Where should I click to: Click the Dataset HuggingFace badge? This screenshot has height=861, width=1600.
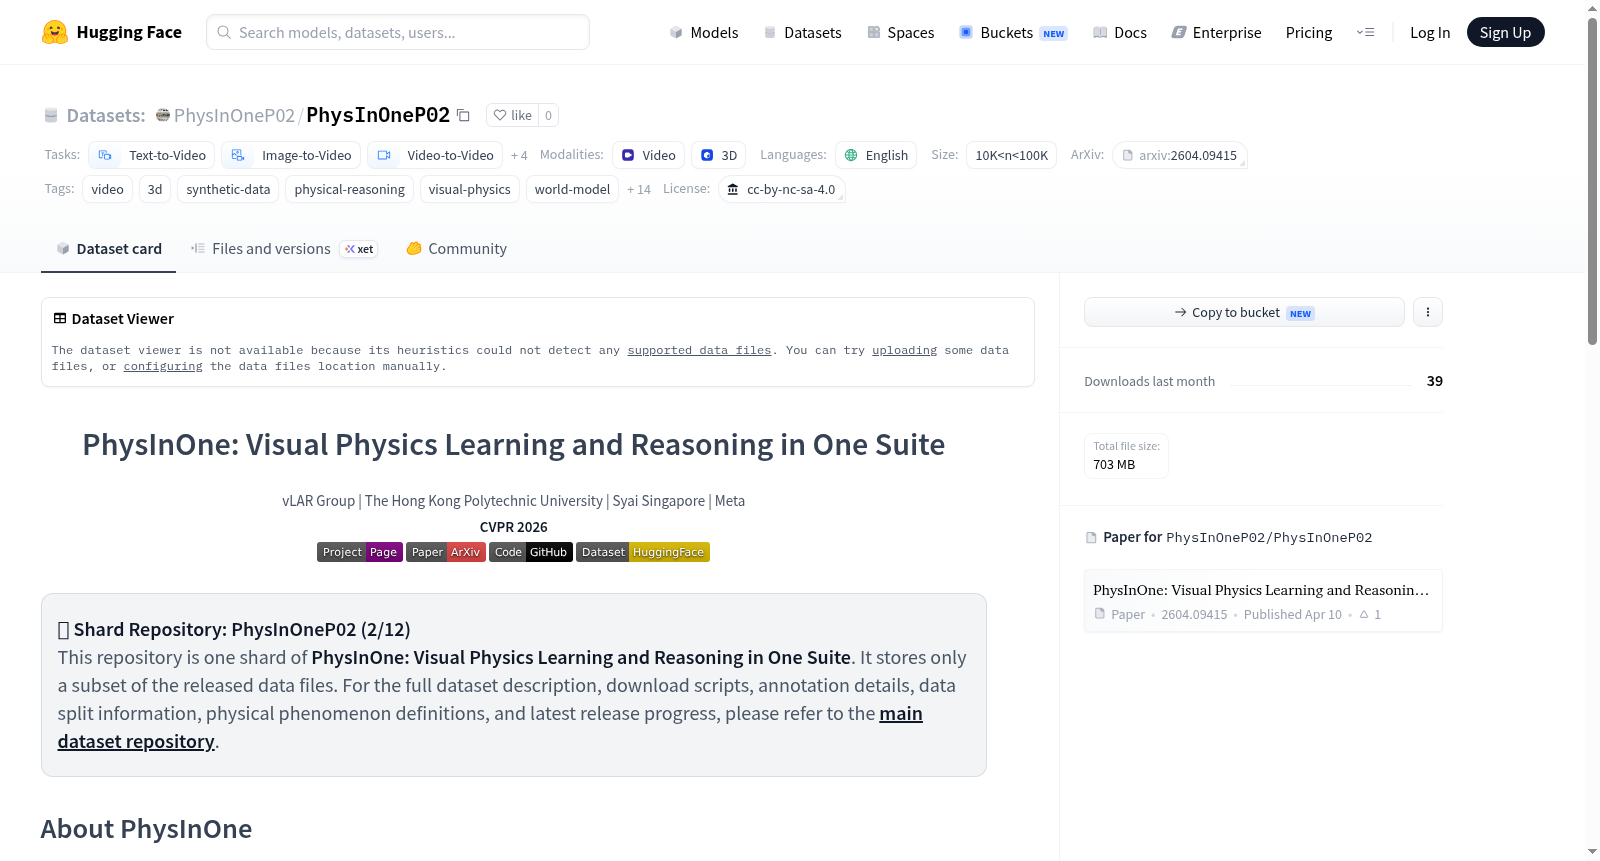click(643, 552)
